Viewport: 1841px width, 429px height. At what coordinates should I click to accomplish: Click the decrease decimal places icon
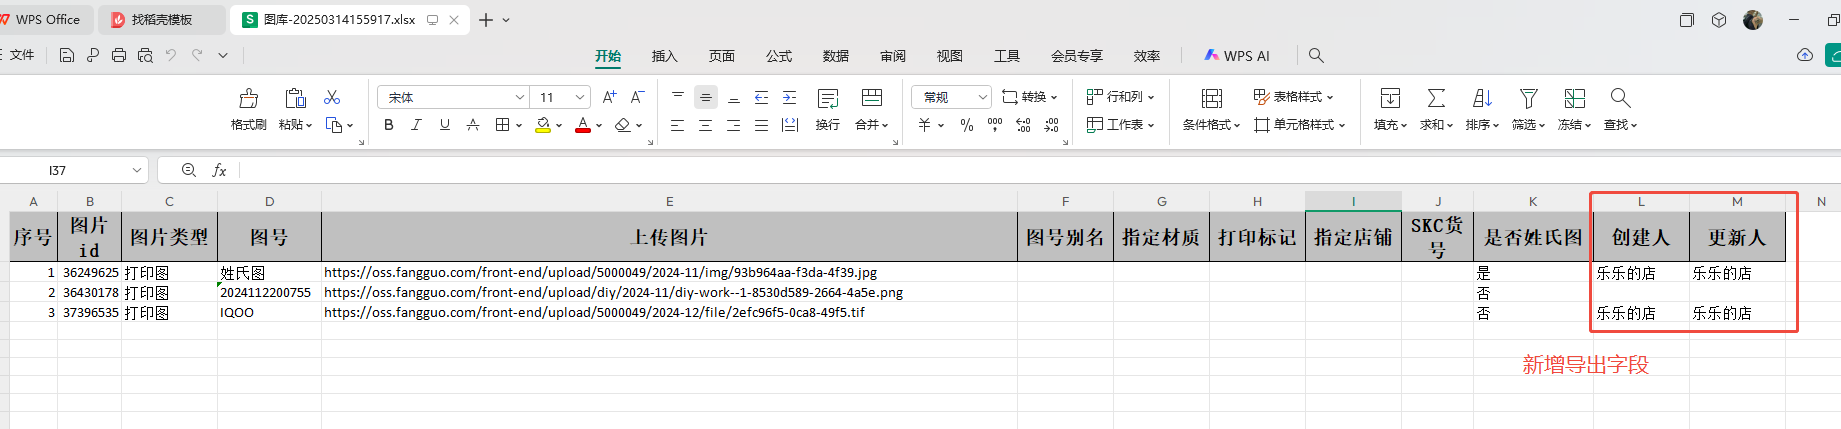[x=1051, y=125]
